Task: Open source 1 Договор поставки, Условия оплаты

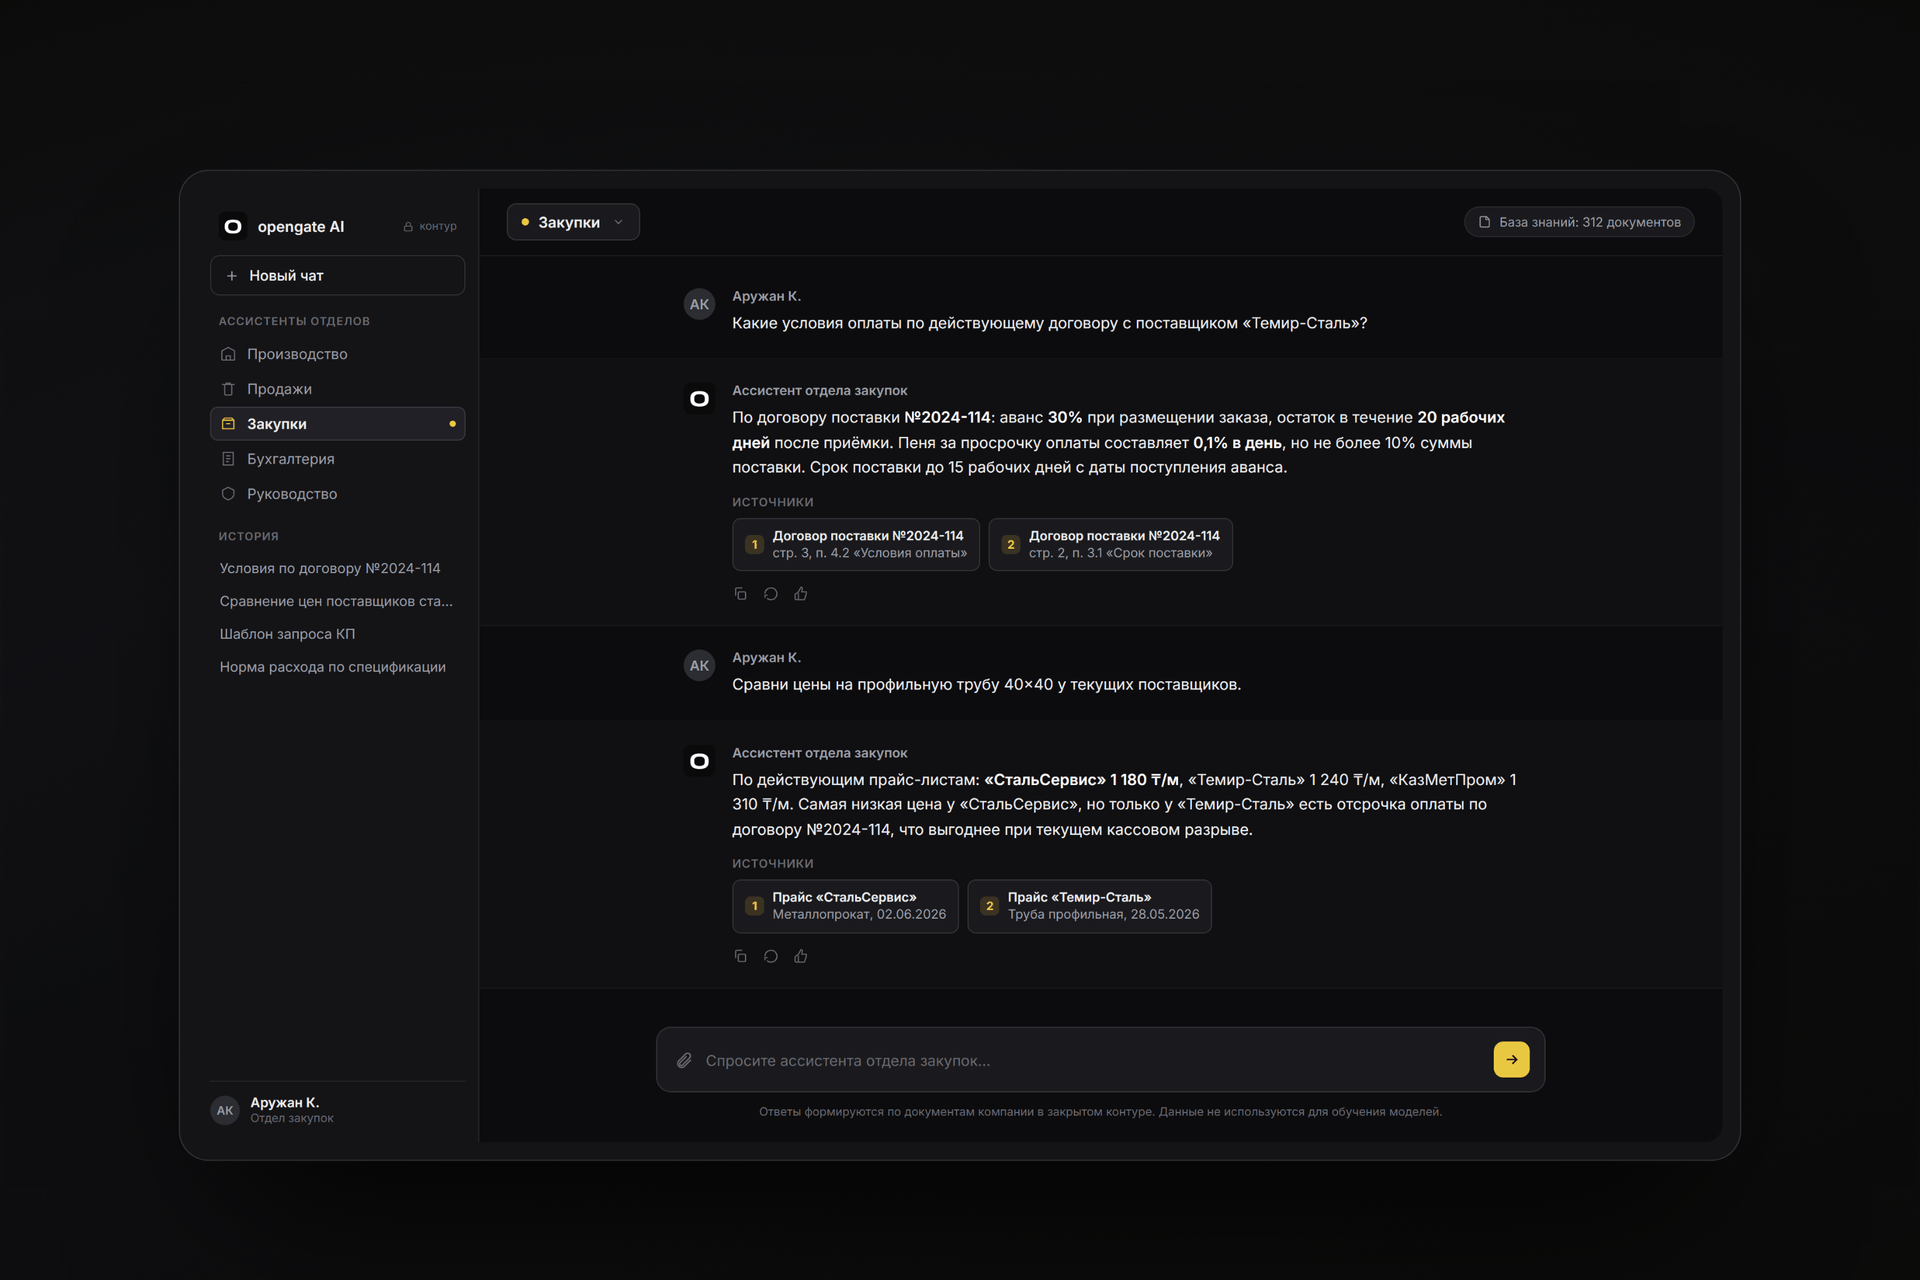Action: pos(856,544)
